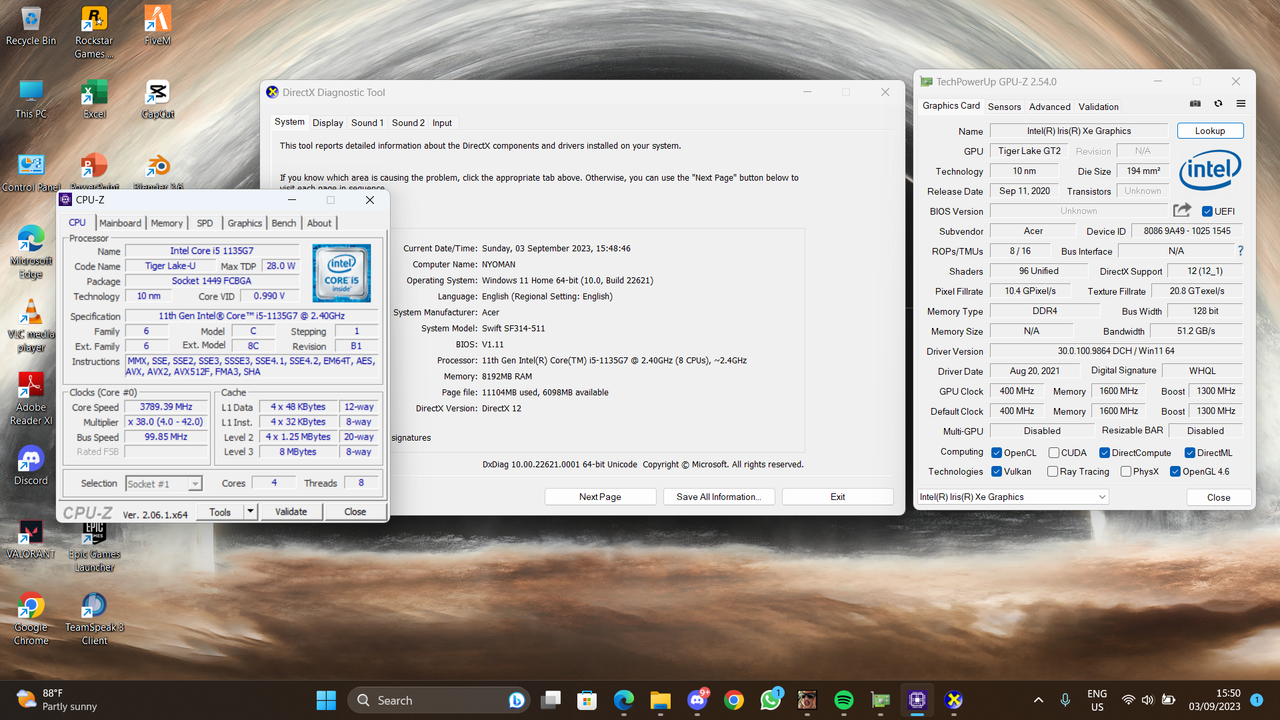
Task: Open the Socket #1 selection dropdown in CPU-Z
Action: 164,484
